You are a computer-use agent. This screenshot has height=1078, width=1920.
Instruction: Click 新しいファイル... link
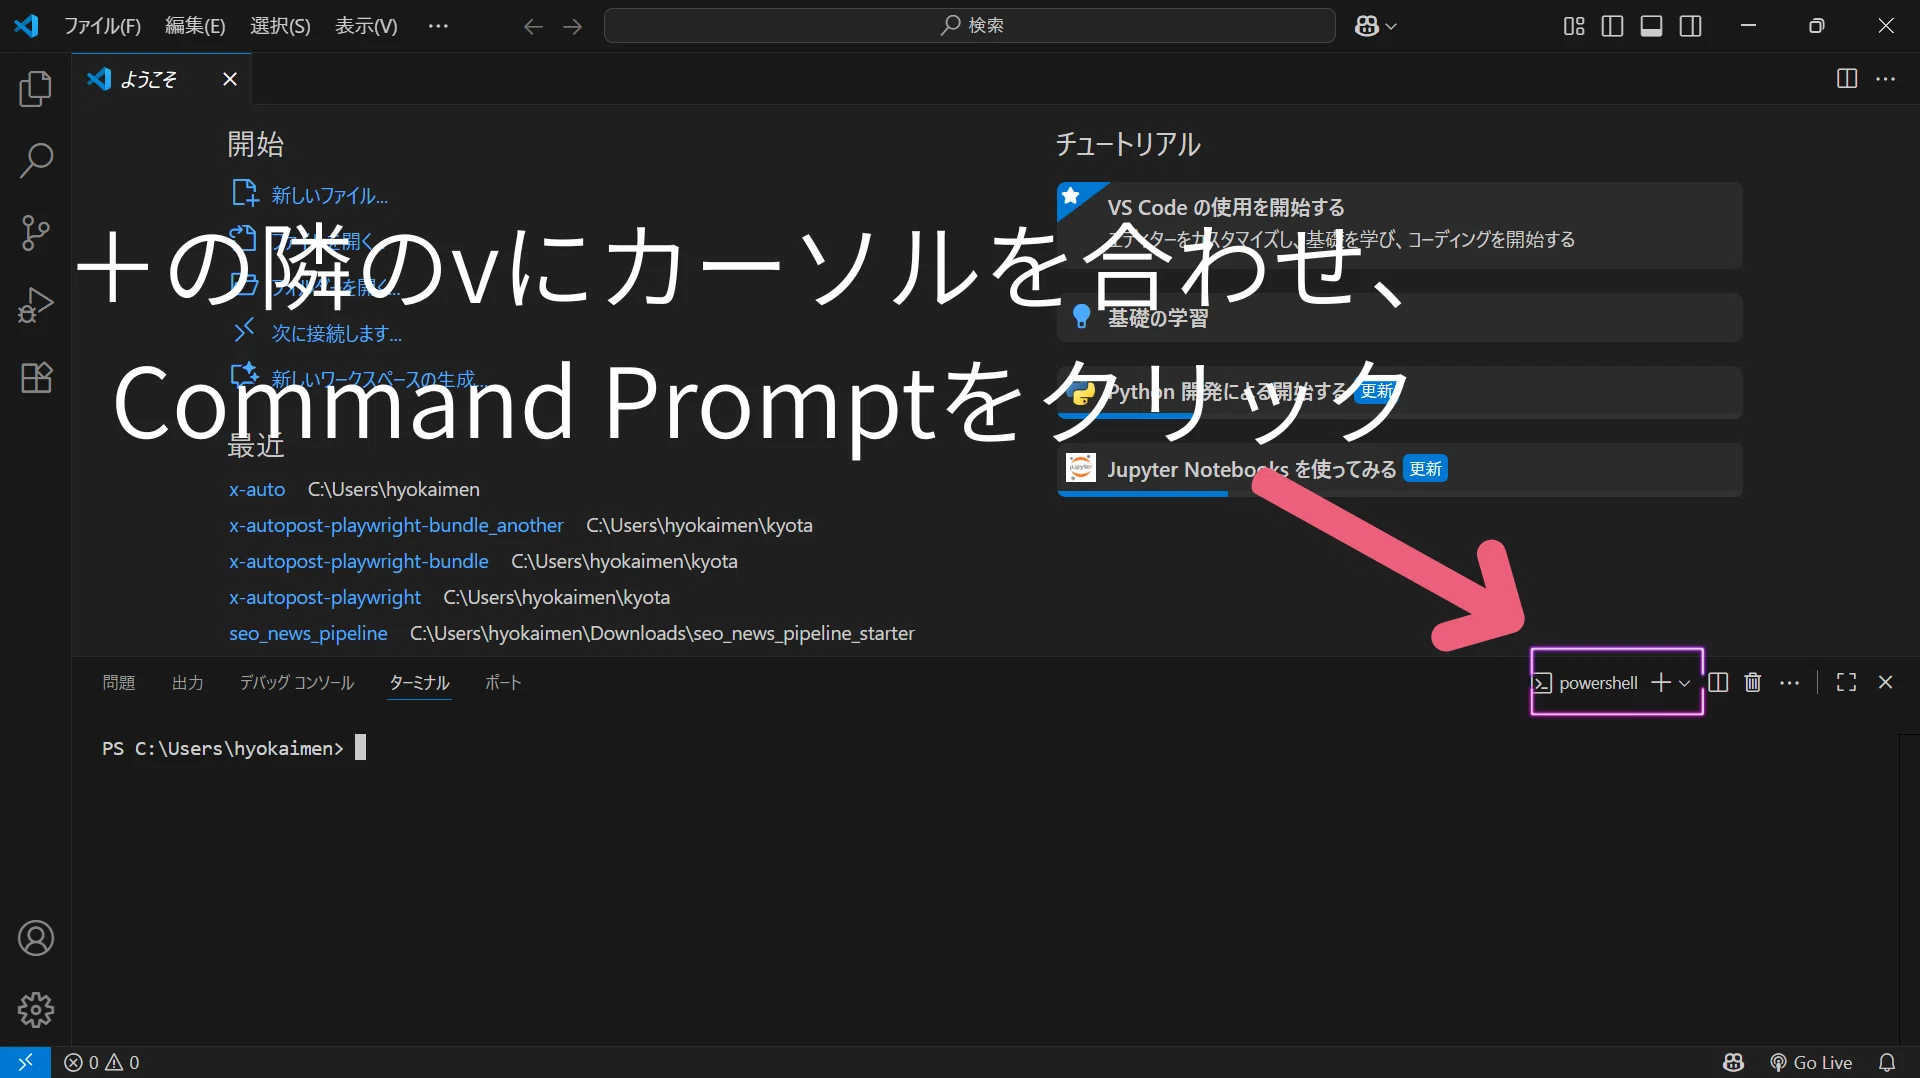point(329,195)
